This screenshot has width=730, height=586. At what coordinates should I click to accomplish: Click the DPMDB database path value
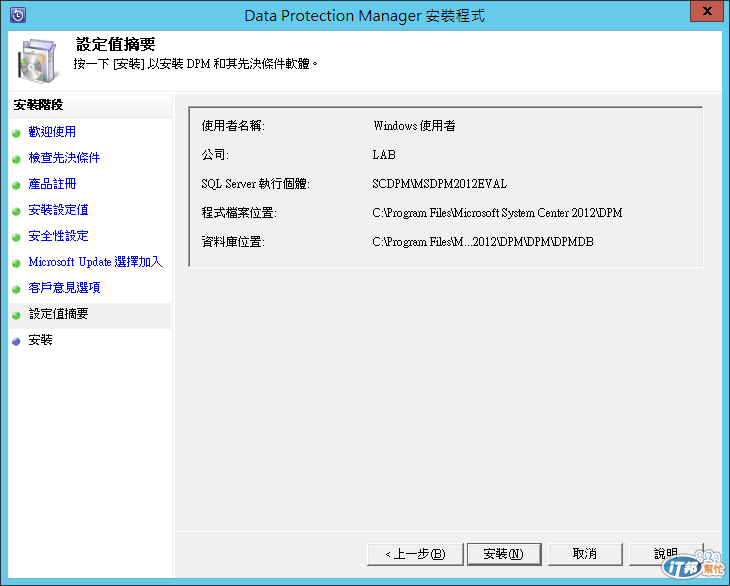pyautogui.click(x=483, y=242)
